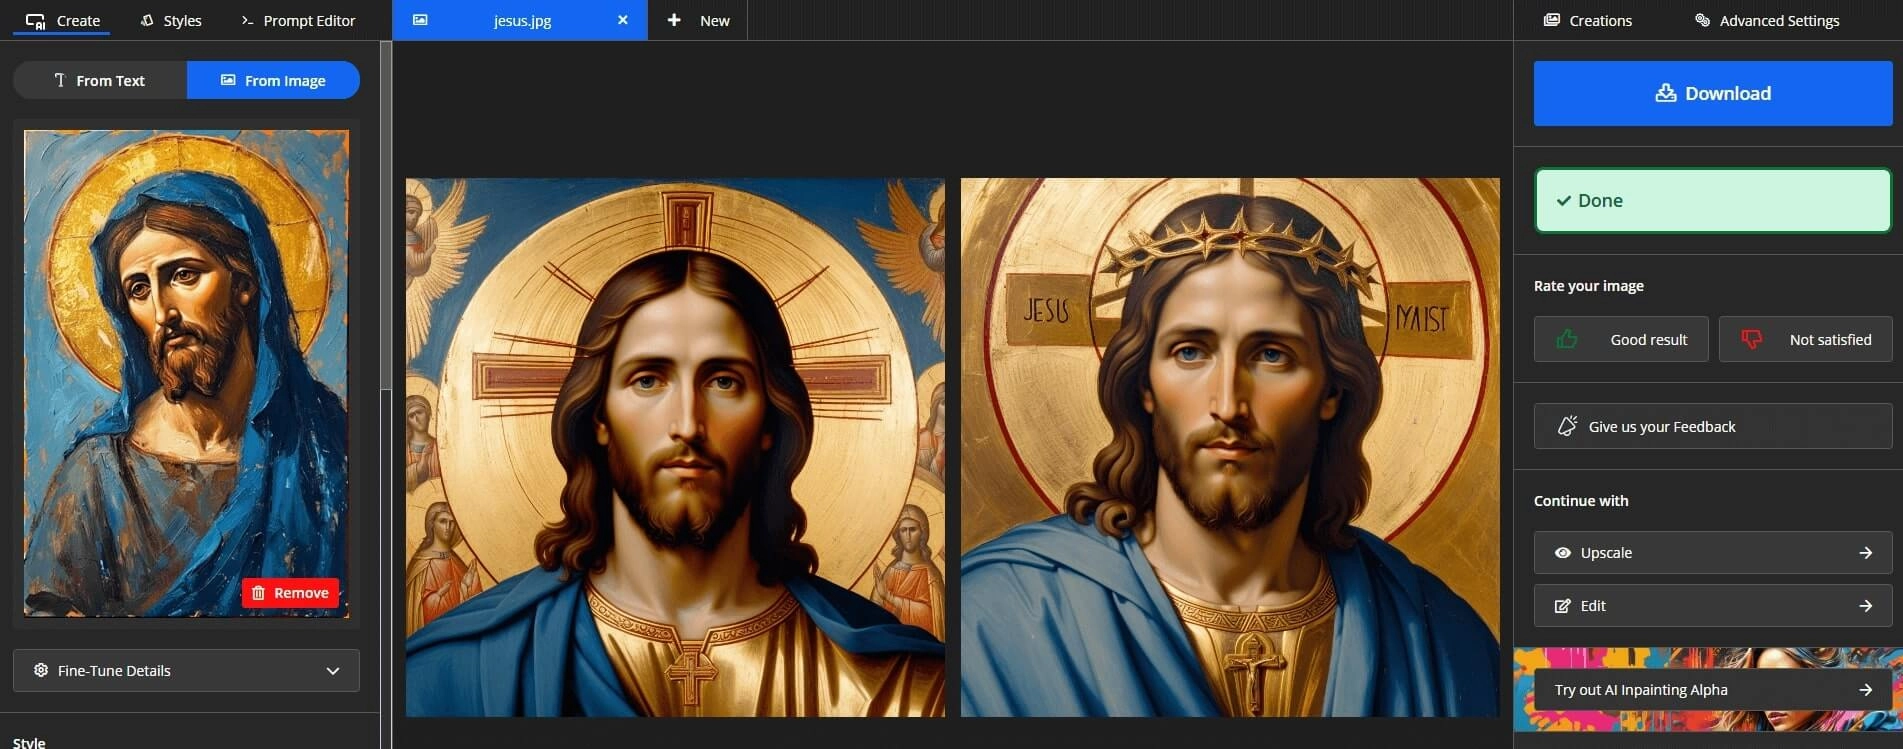This screenshot has height=749, width=1903.
Task: Click the image icon on jesus.jpg tab
Action: (420, 20)
